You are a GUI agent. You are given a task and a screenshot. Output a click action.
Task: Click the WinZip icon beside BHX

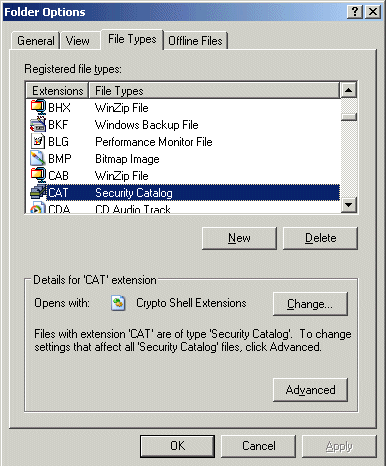point(38,107)
